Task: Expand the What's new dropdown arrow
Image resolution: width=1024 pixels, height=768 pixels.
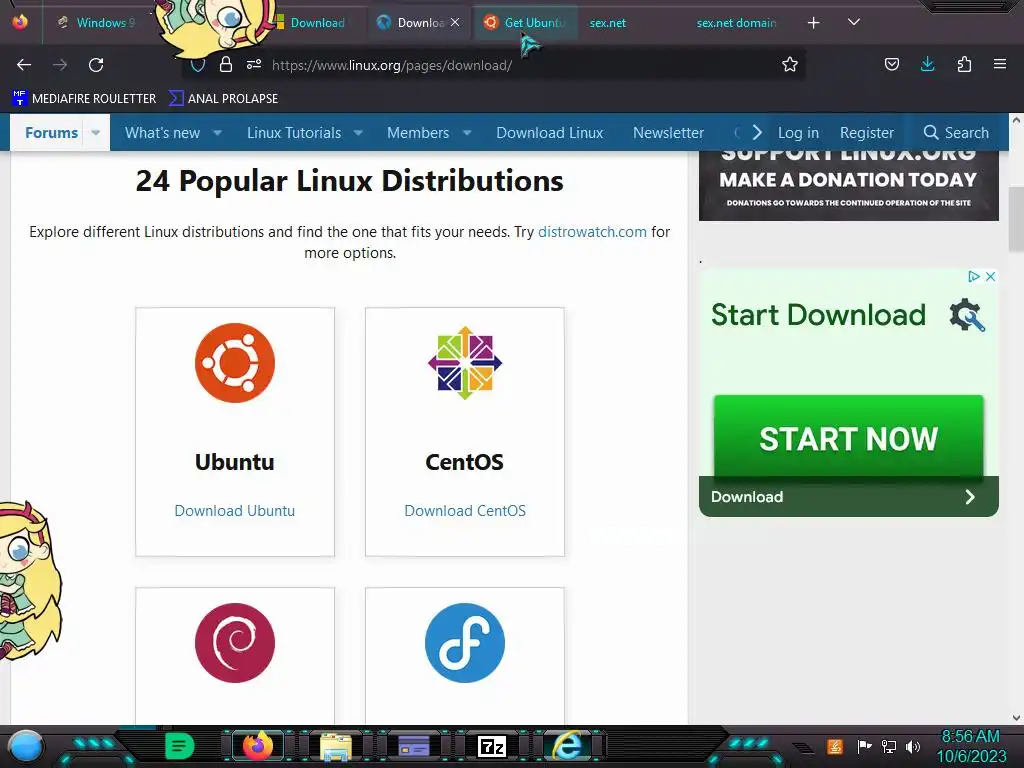Action: (217, 133)
